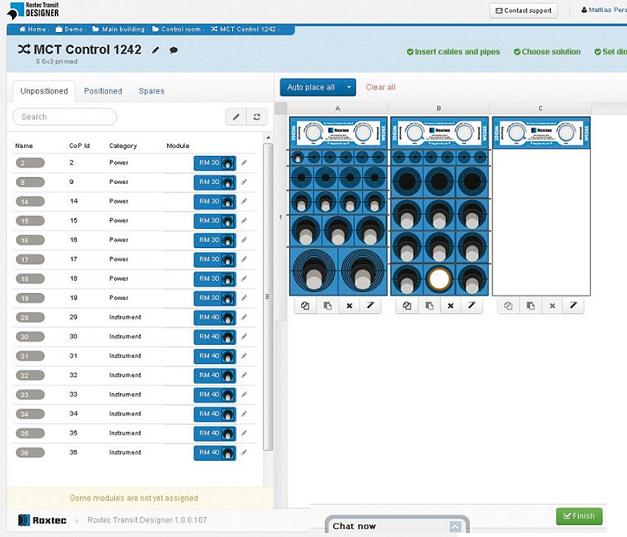Switch to the Spares tab
Screen dimensions: 627x537
click(151, 91)
